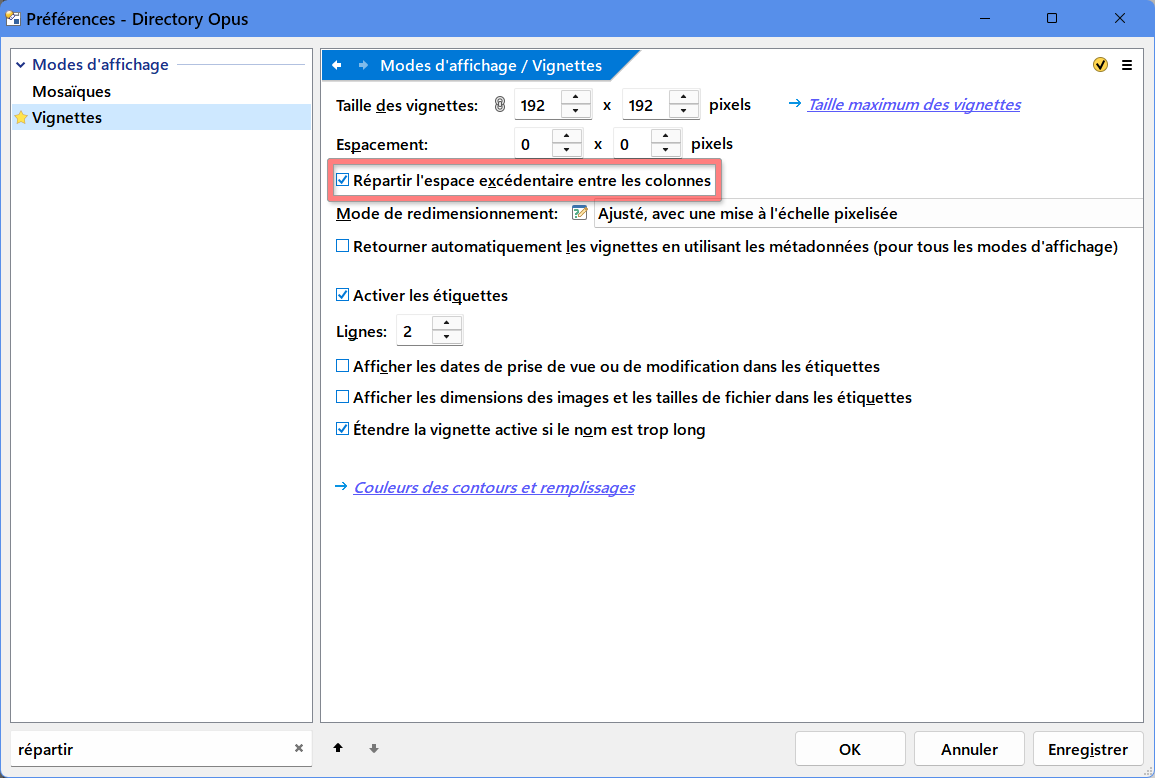The width and height of the screenshot is (1155, 778).
Task: Click the Modes d'affichage / Vignettes header title
Action: [x=491, y=66]
